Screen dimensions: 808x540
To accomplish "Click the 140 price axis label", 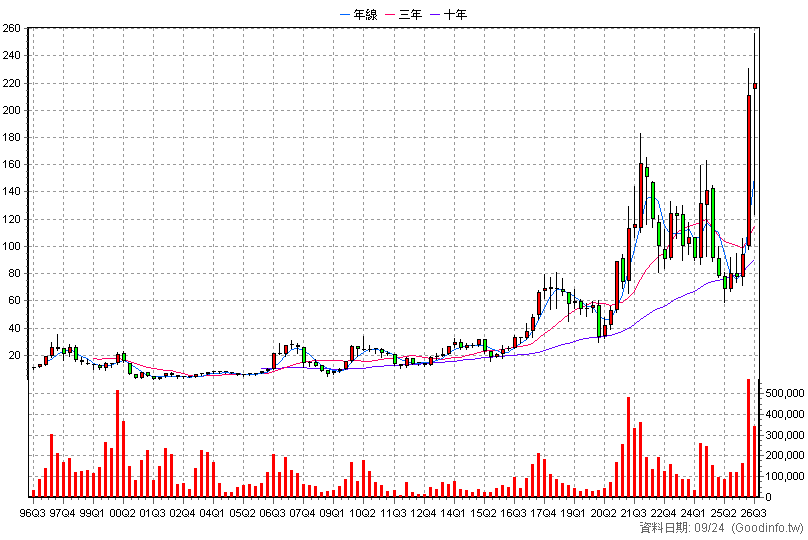I will 11,192.
